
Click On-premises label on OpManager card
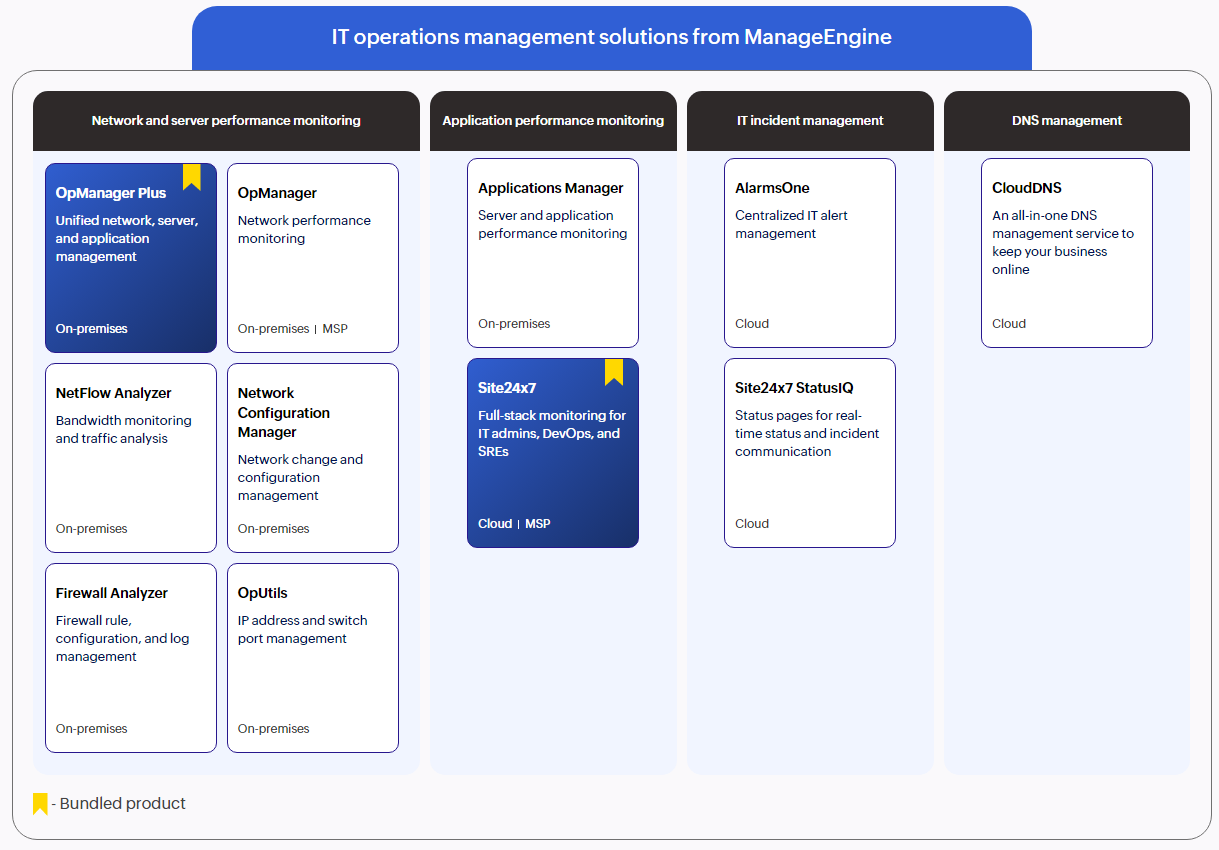[274, 329]
